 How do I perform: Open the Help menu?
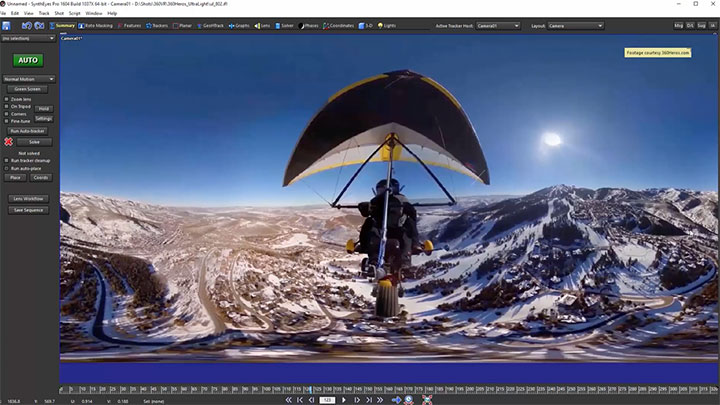click(x=112, y=13)
